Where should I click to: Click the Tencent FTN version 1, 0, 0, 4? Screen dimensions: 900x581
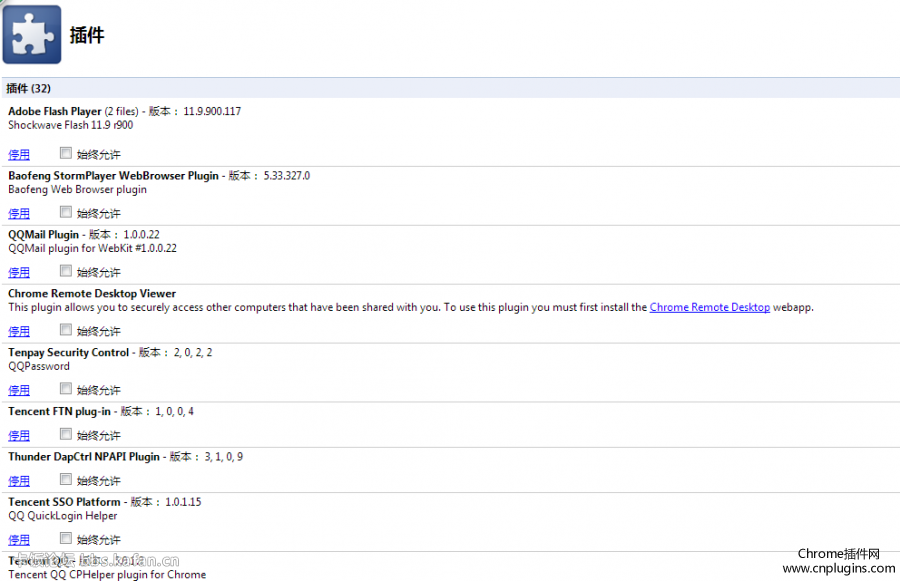[x=174, y=412]
